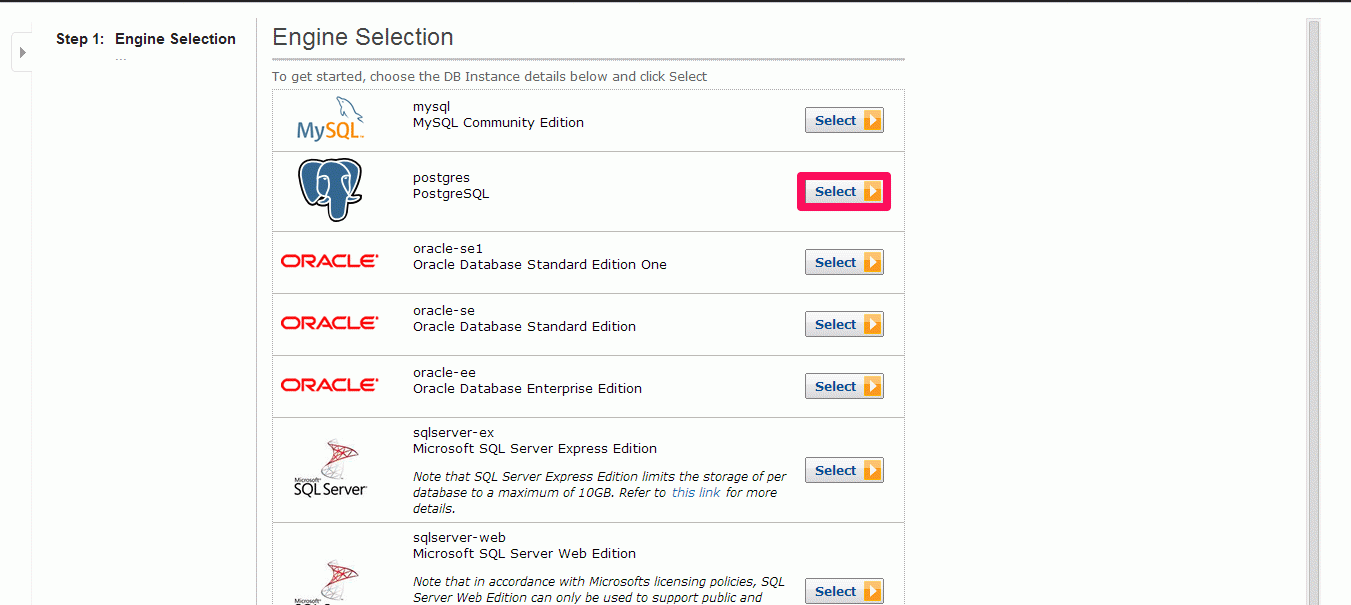Click the Oracle logo in the oracle-ee row

330,385
